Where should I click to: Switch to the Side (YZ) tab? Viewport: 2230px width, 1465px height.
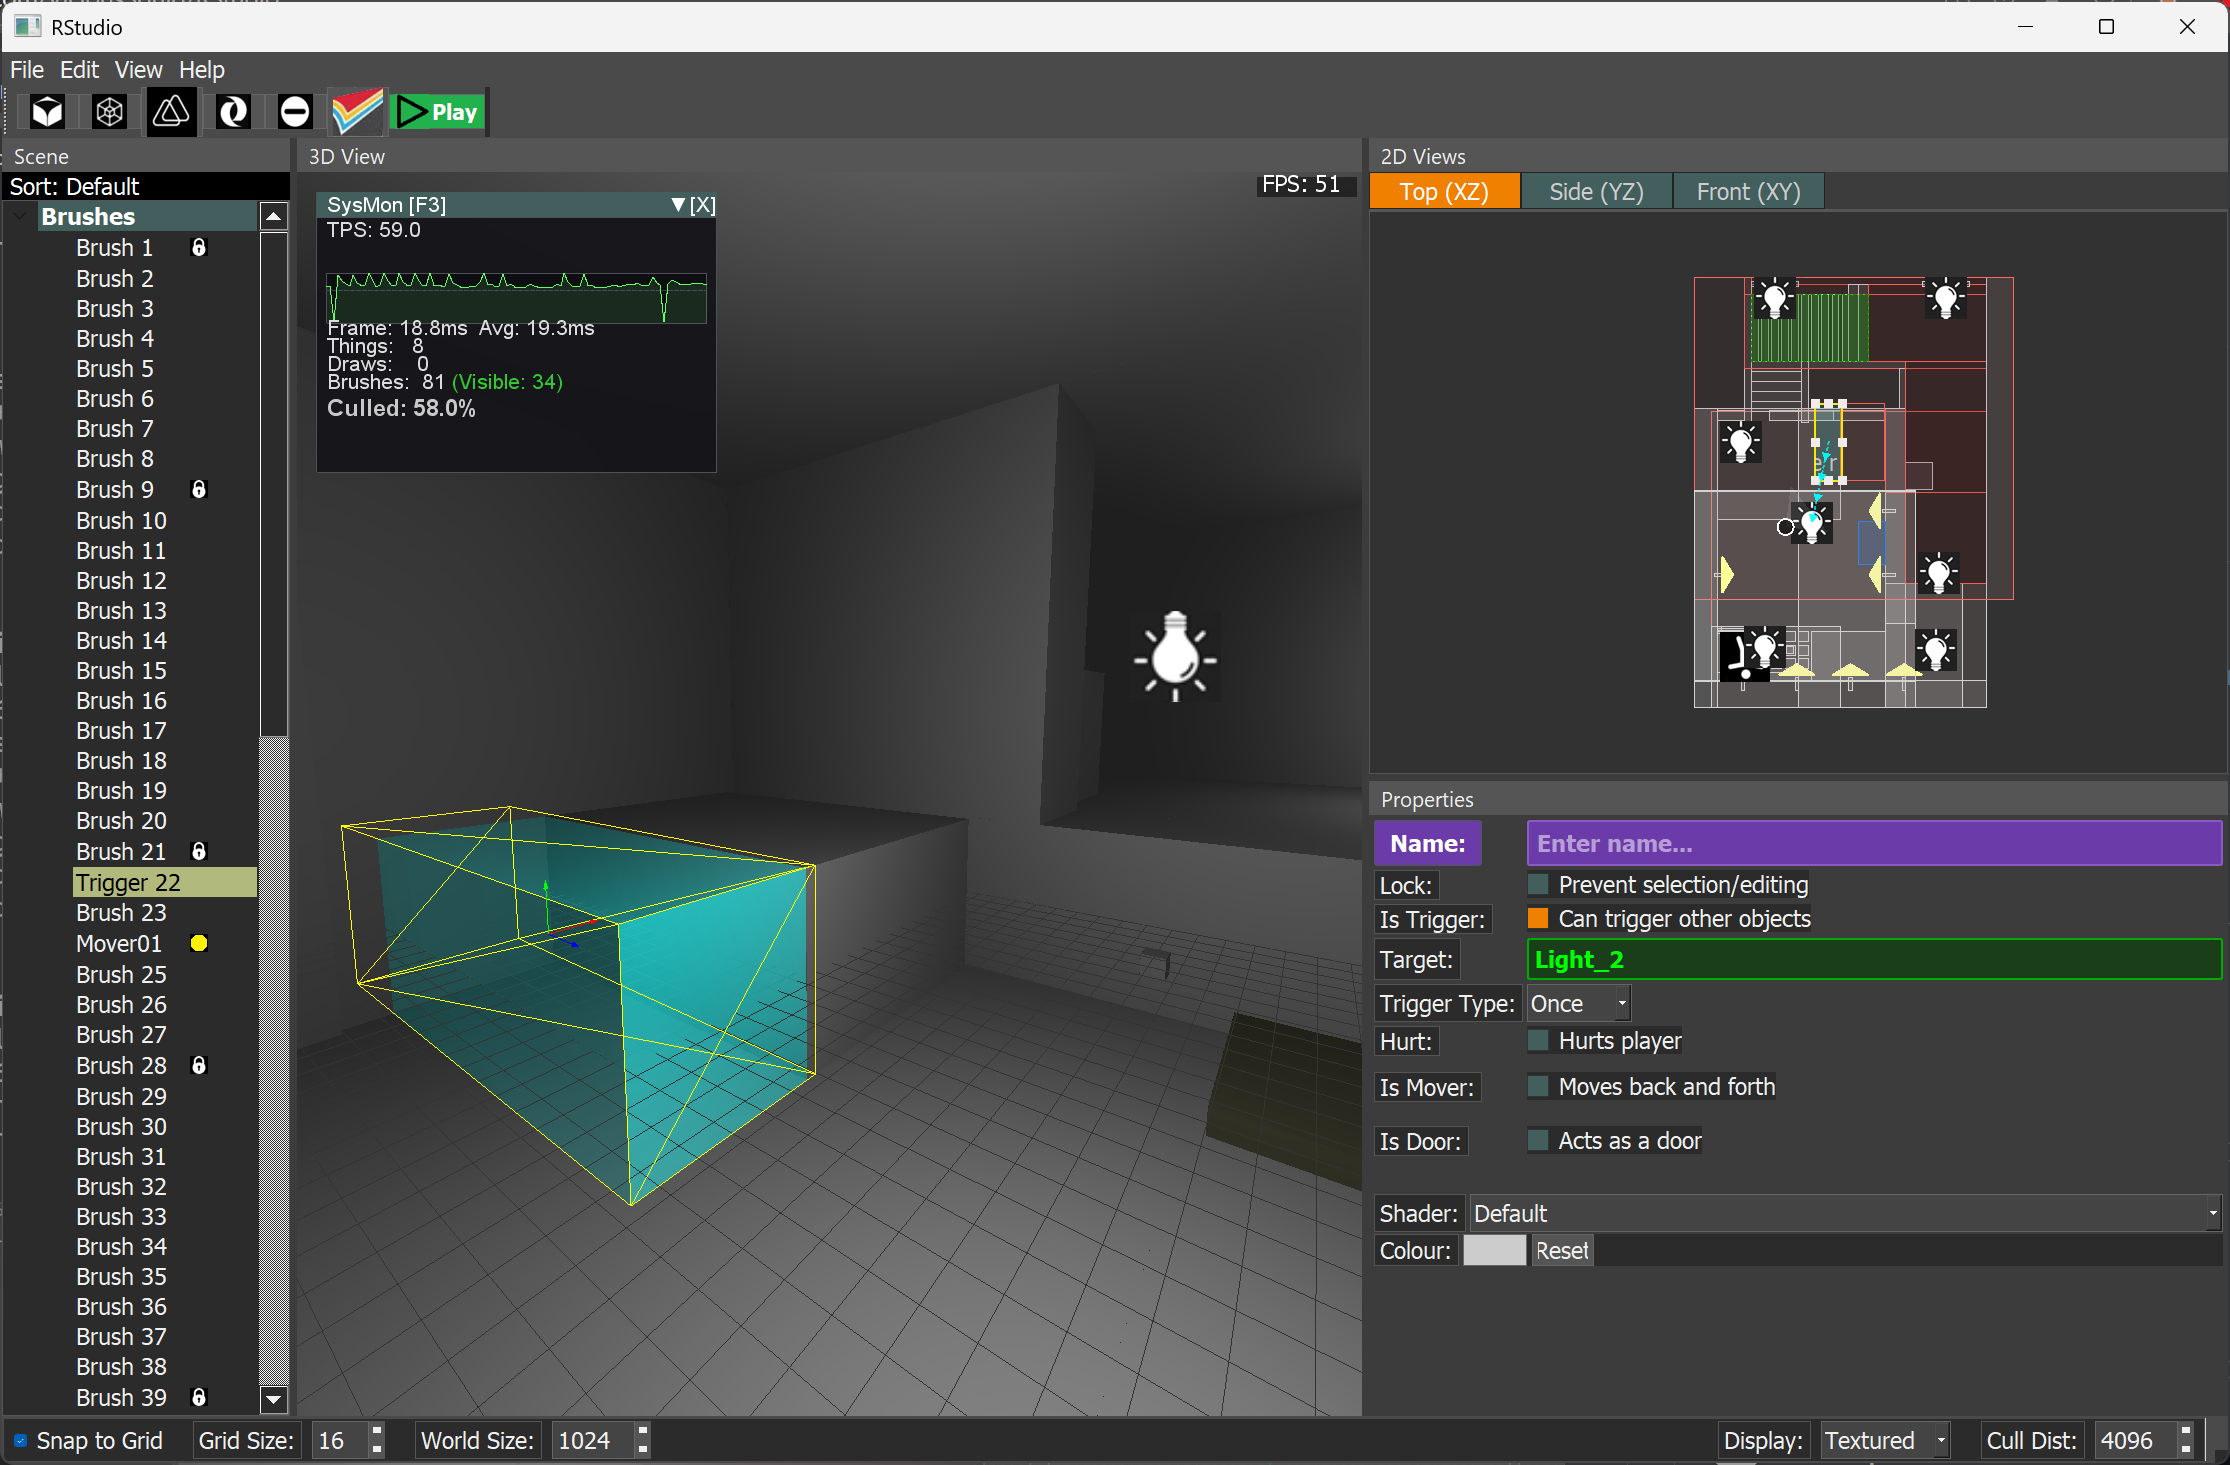coord(1596,192)
